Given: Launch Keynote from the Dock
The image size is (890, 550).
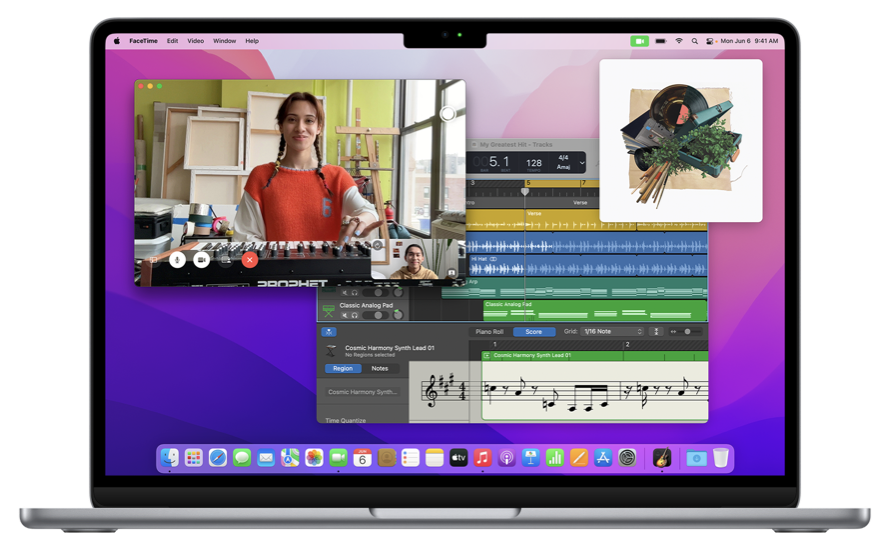Looking at the screenshot, I should tap(531, 457).
